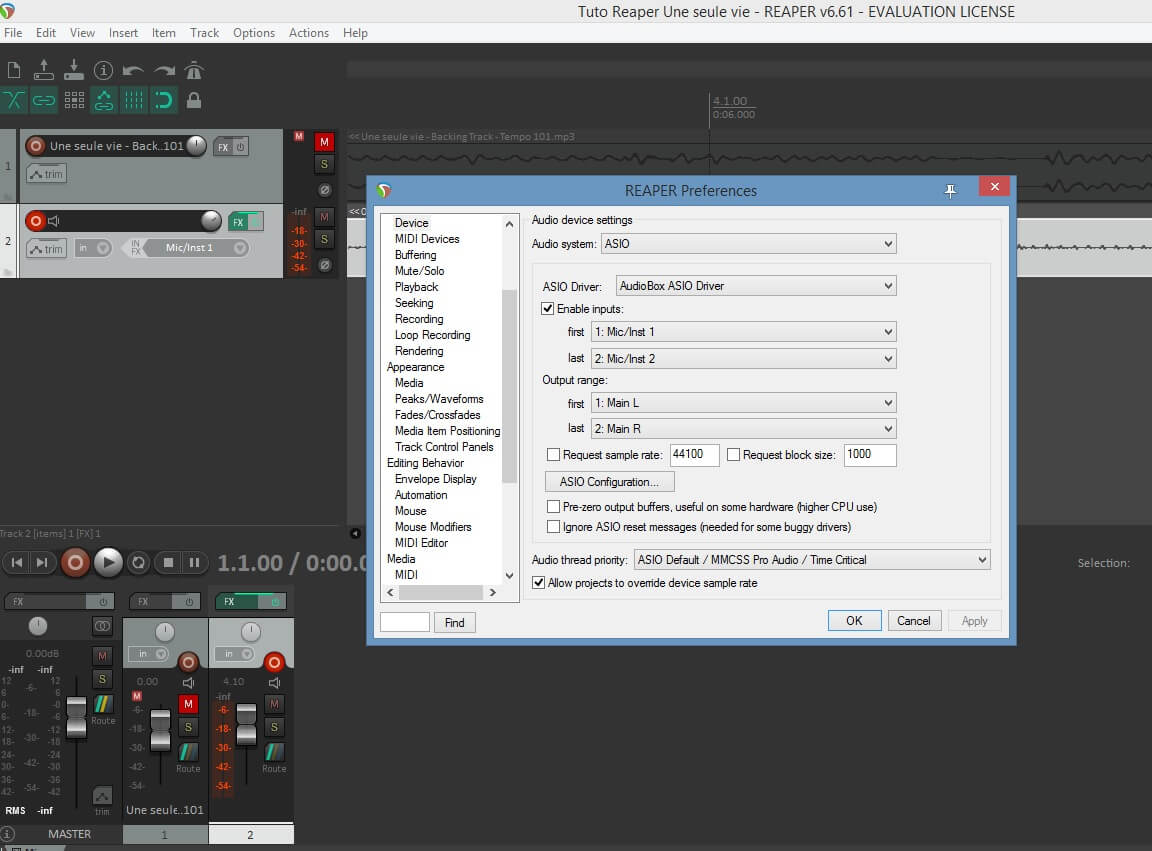
Task: Open track 2 mixer Route icon
Action: coord(274,752)
